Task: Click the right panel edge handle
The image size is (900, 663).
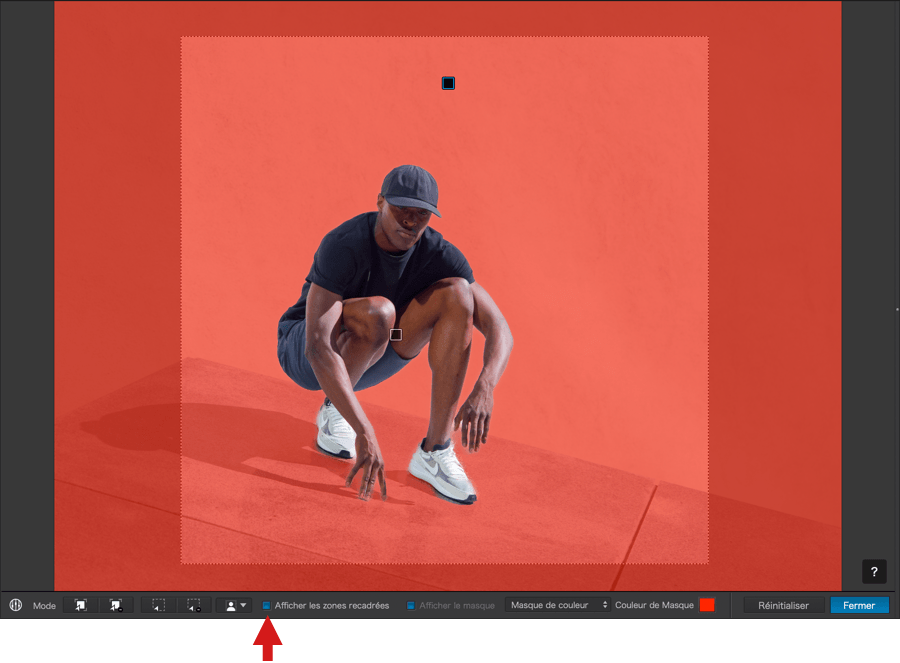Action: click(x=896, y=310)
